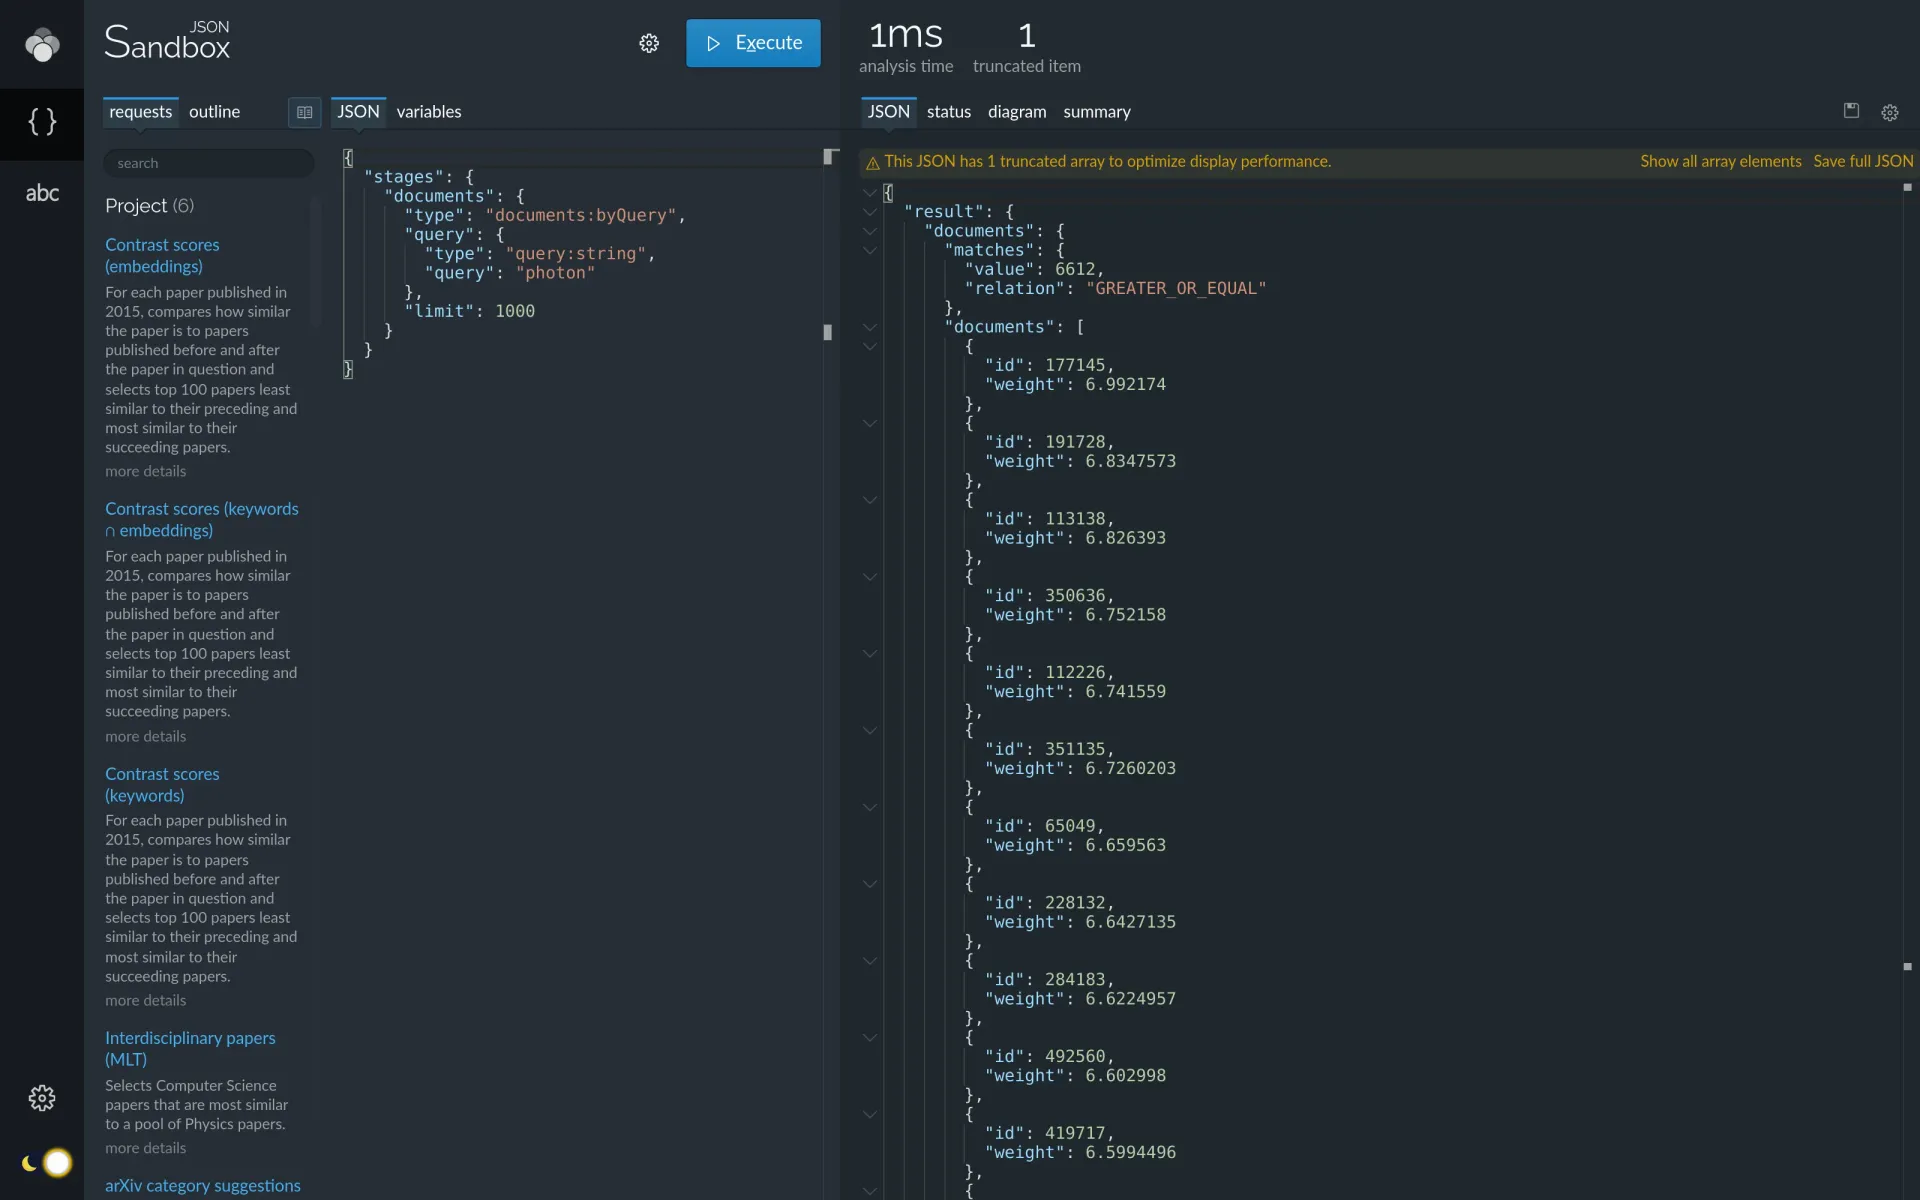Save the result using disk icon
The height and width of the screenshot is (1200, 1920).
pyautogui.click(x=1851, y=111)
